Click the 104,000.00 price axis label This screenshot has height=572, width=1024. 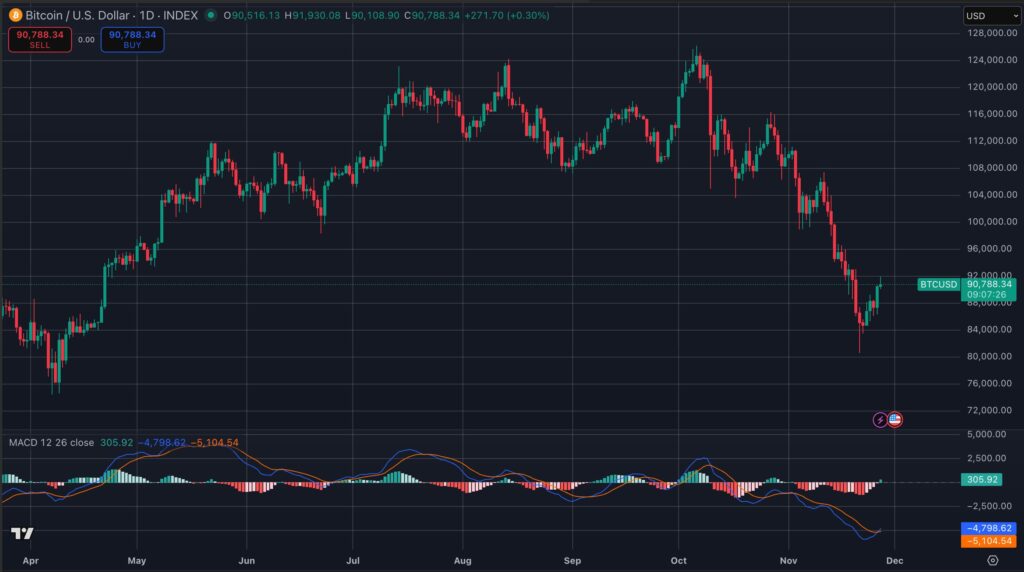[992, 195]
